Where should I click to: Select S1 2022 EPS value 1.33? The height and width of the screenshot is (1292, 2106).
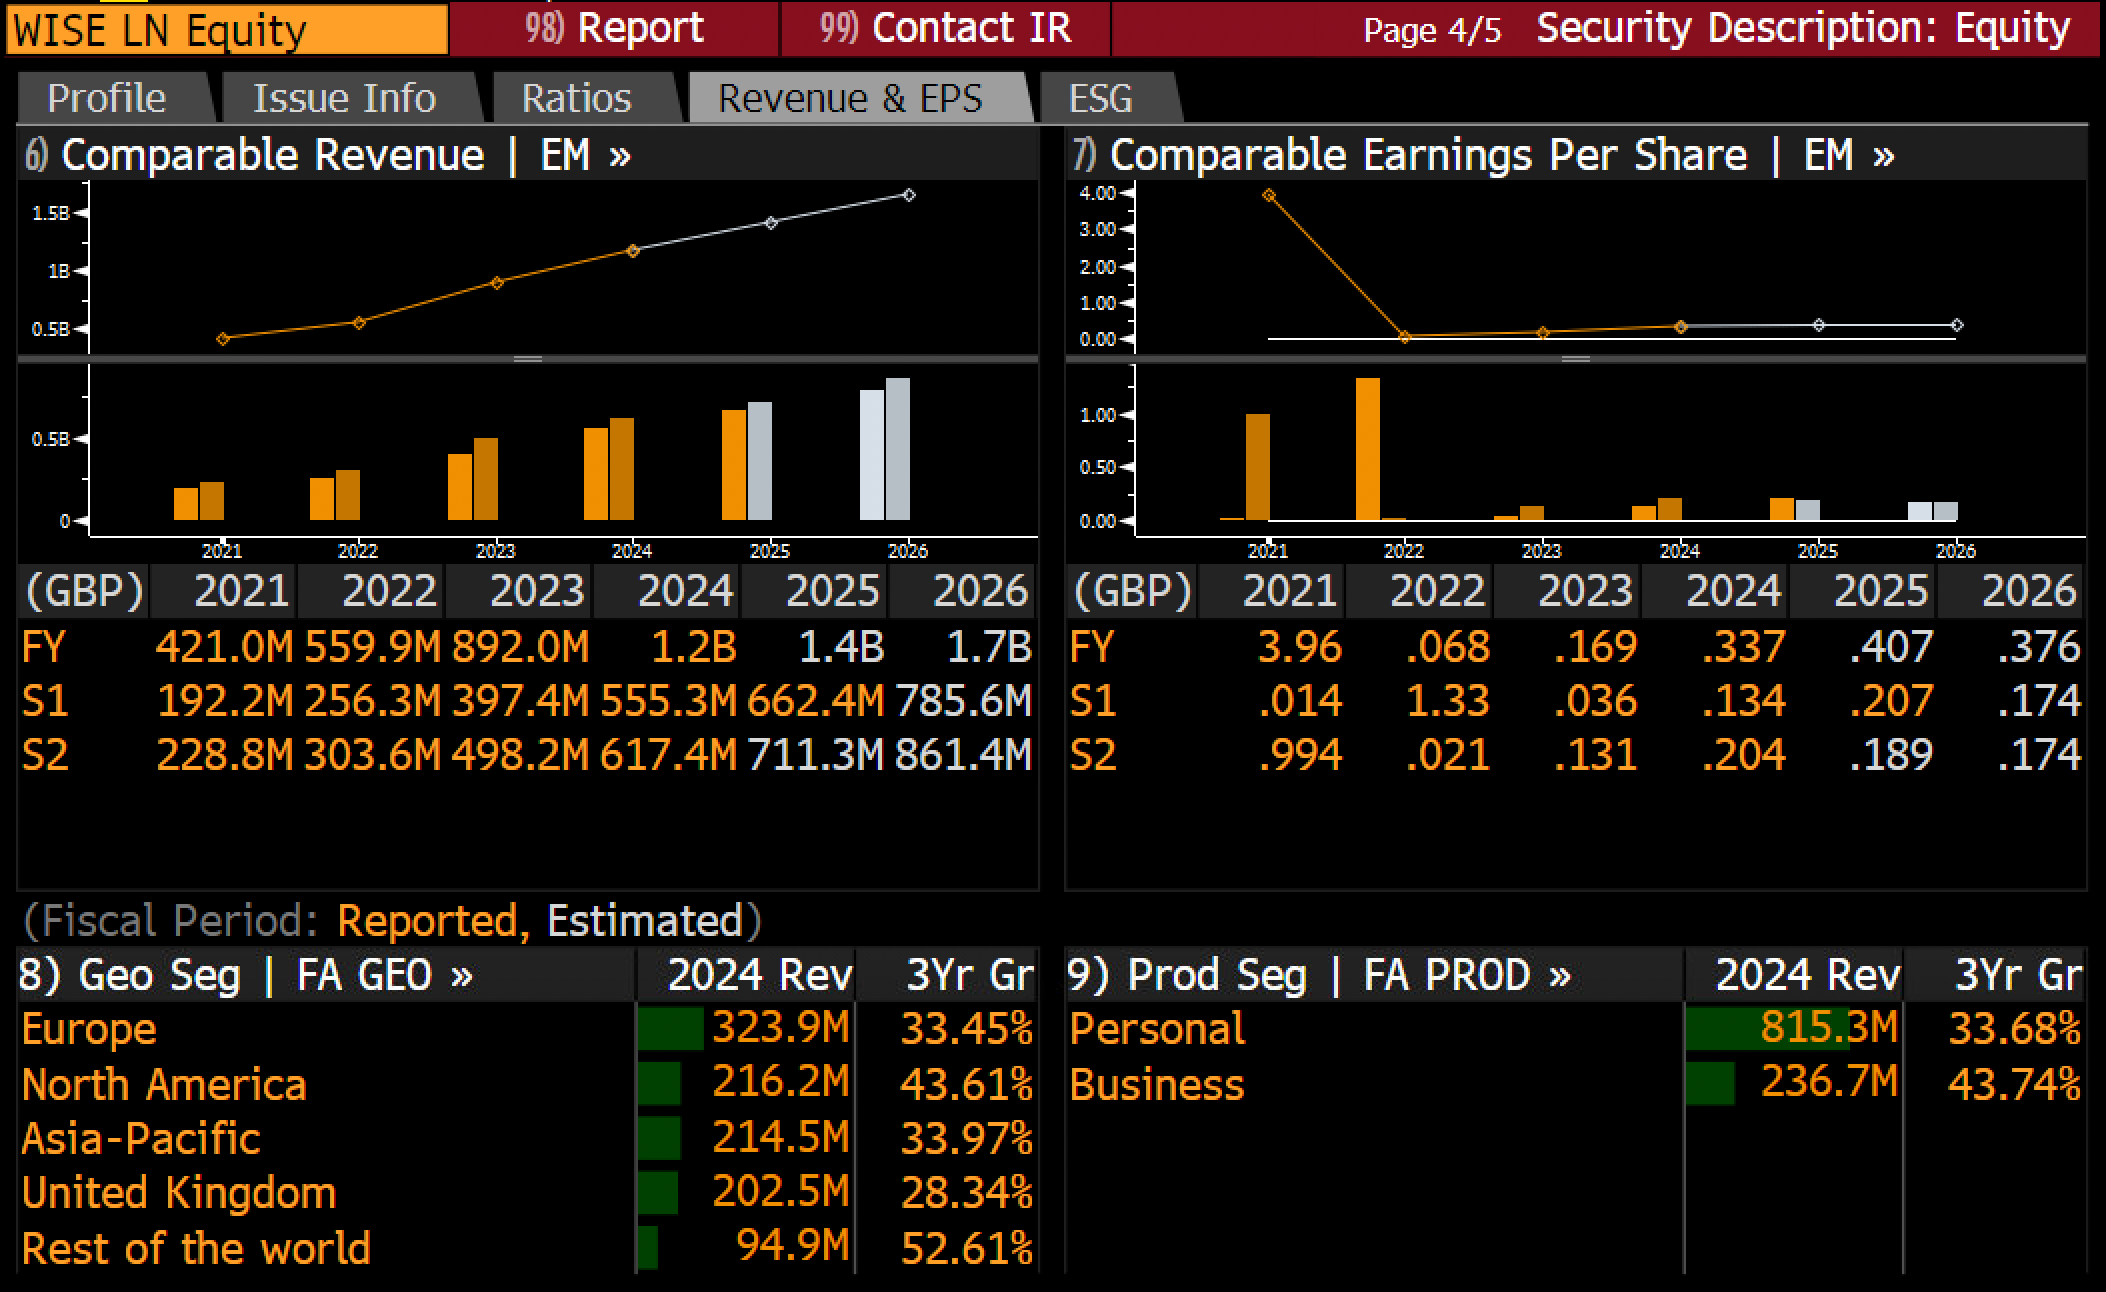click(x=1448, y=701)
